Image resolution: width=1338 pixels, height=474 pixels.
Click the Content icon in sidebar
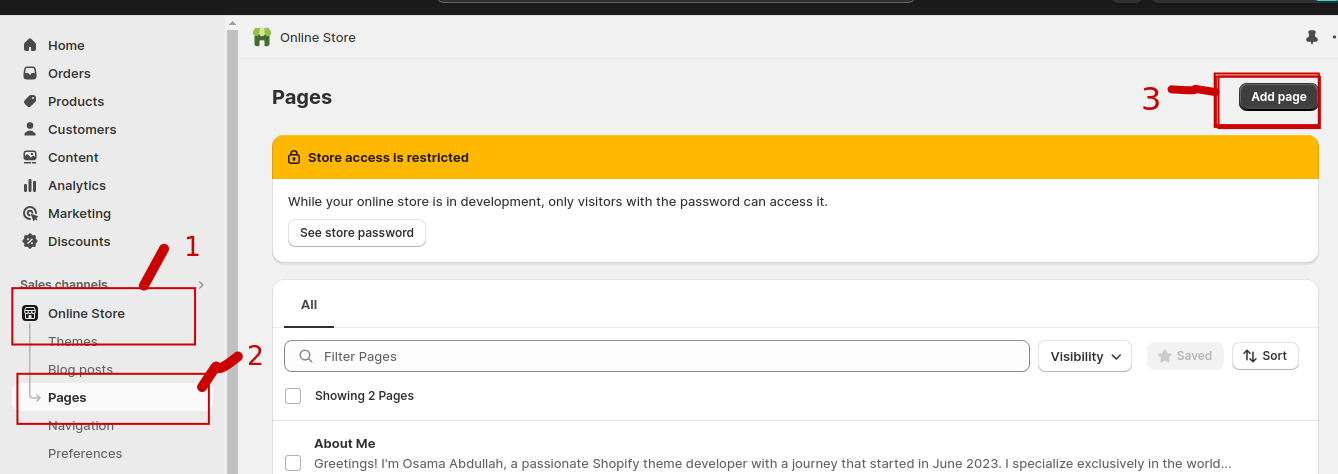tap(30, 157)
